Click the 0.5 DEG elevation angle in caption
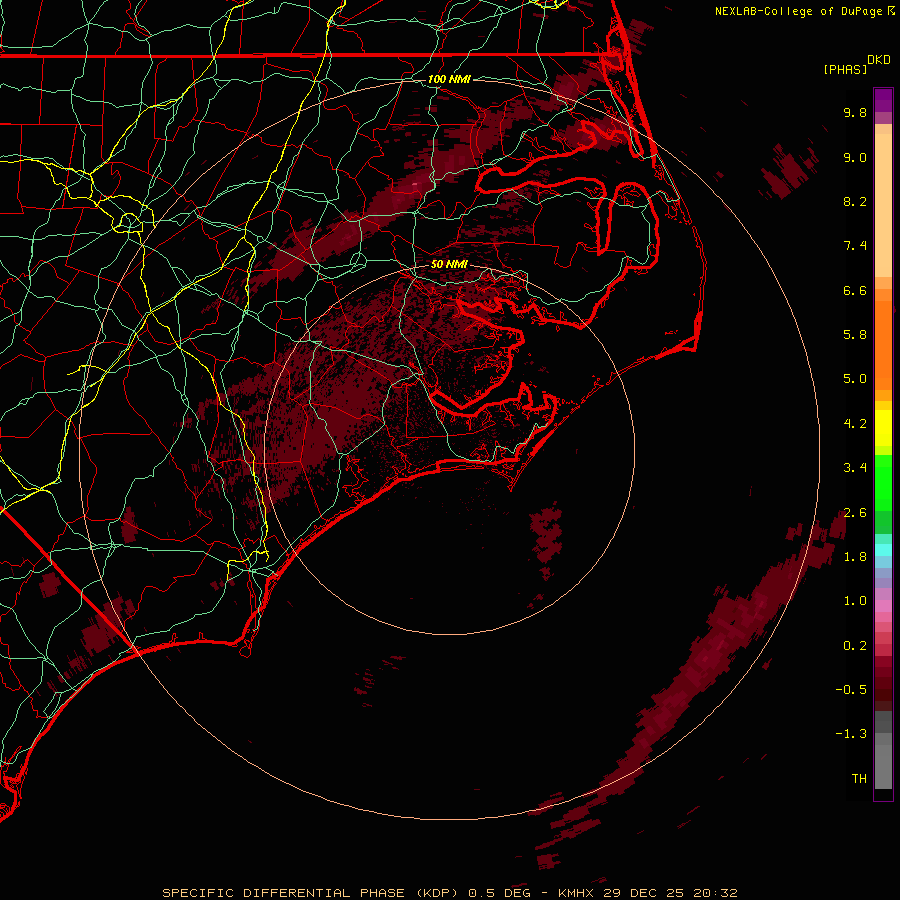This screenshot has width=900, height=900. (x=499, y=893)
